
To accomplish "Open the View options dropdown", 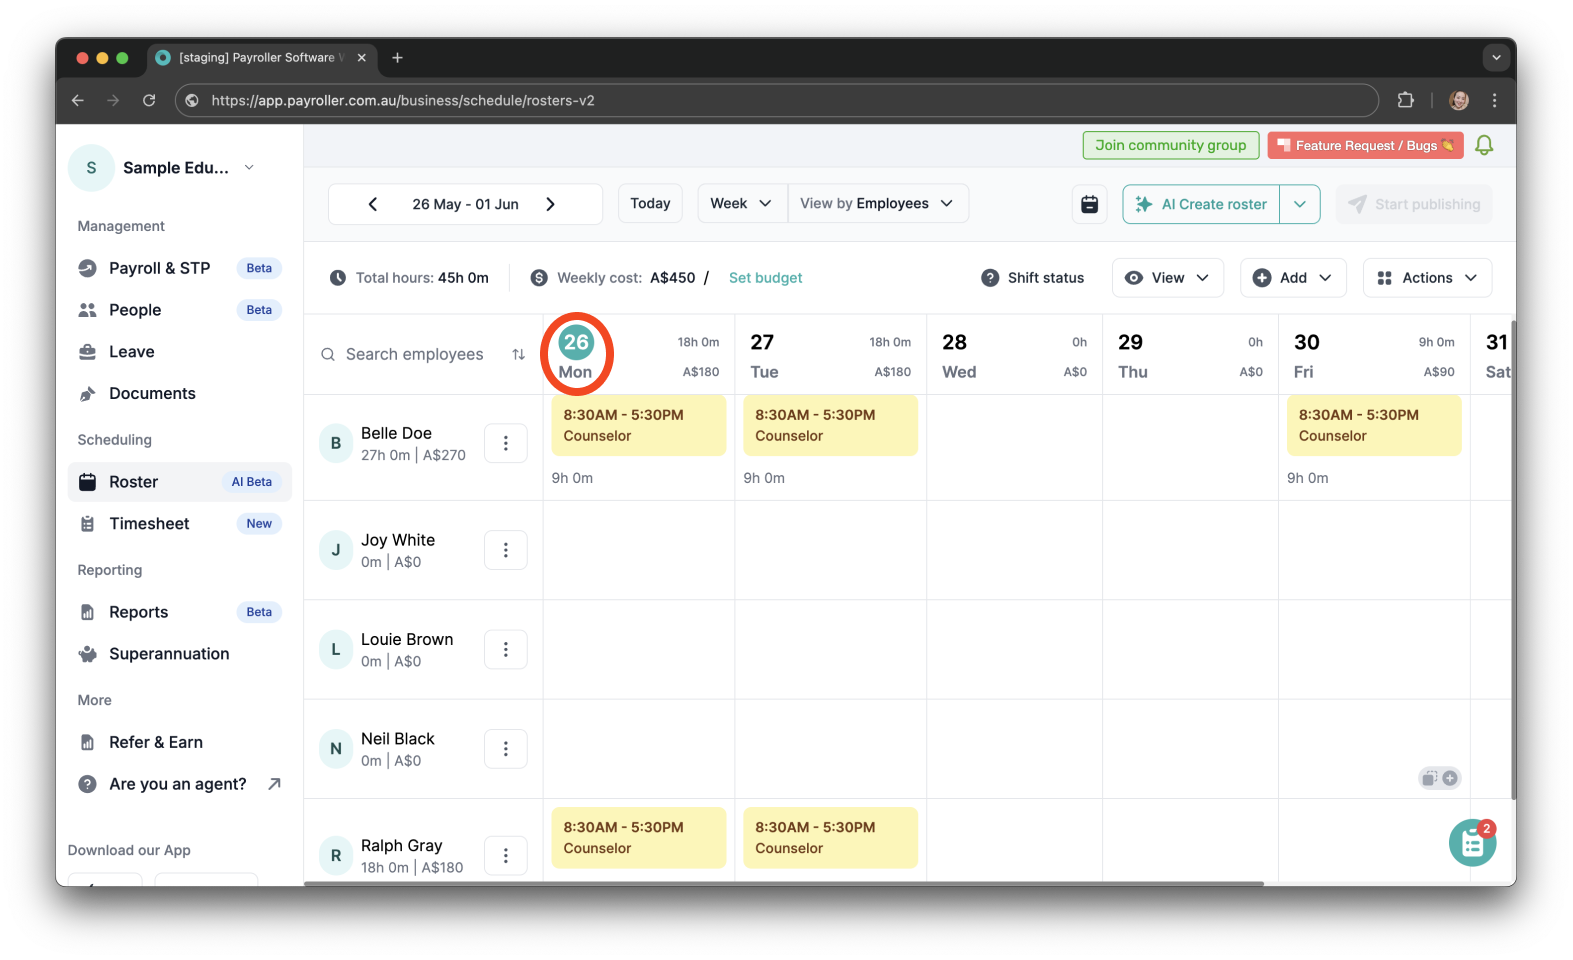I will tap(1168, 278).
